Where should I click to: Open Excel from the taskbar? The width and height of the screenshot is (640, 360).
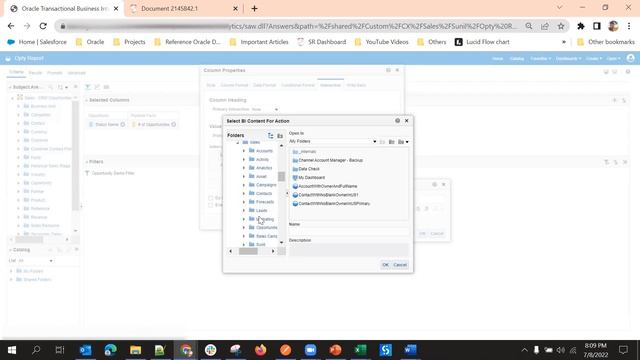[x=360, y=350]
